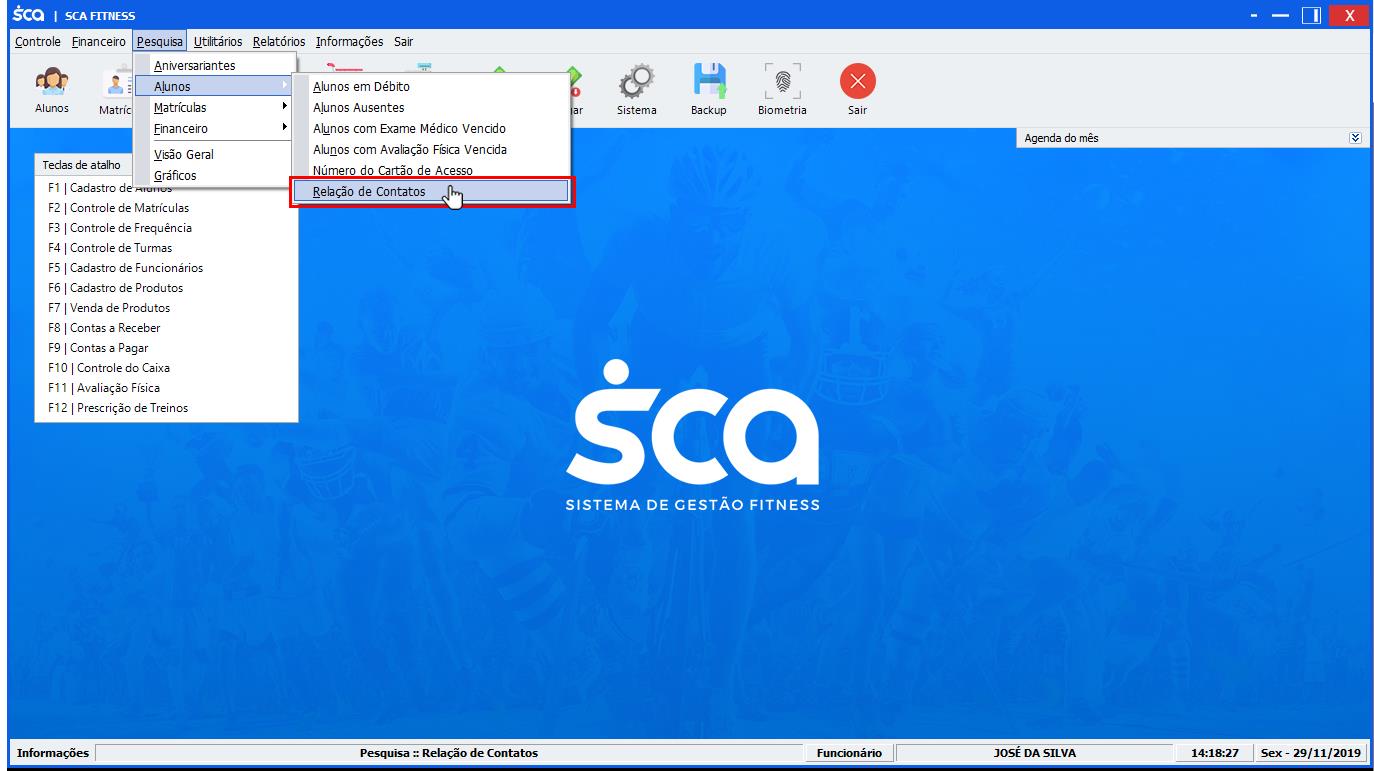Viewport: 1374px width, 771px height.
Task: Click the Teclas de atalho header
Action: pos(81,165)
